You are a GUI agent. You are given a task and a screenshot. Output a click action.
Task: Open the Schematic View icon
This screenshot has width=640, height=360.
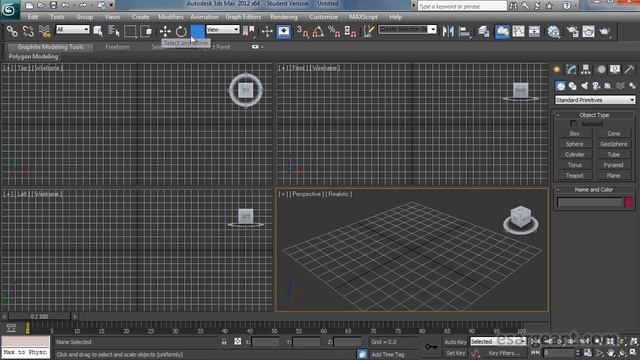coord(534,31)
